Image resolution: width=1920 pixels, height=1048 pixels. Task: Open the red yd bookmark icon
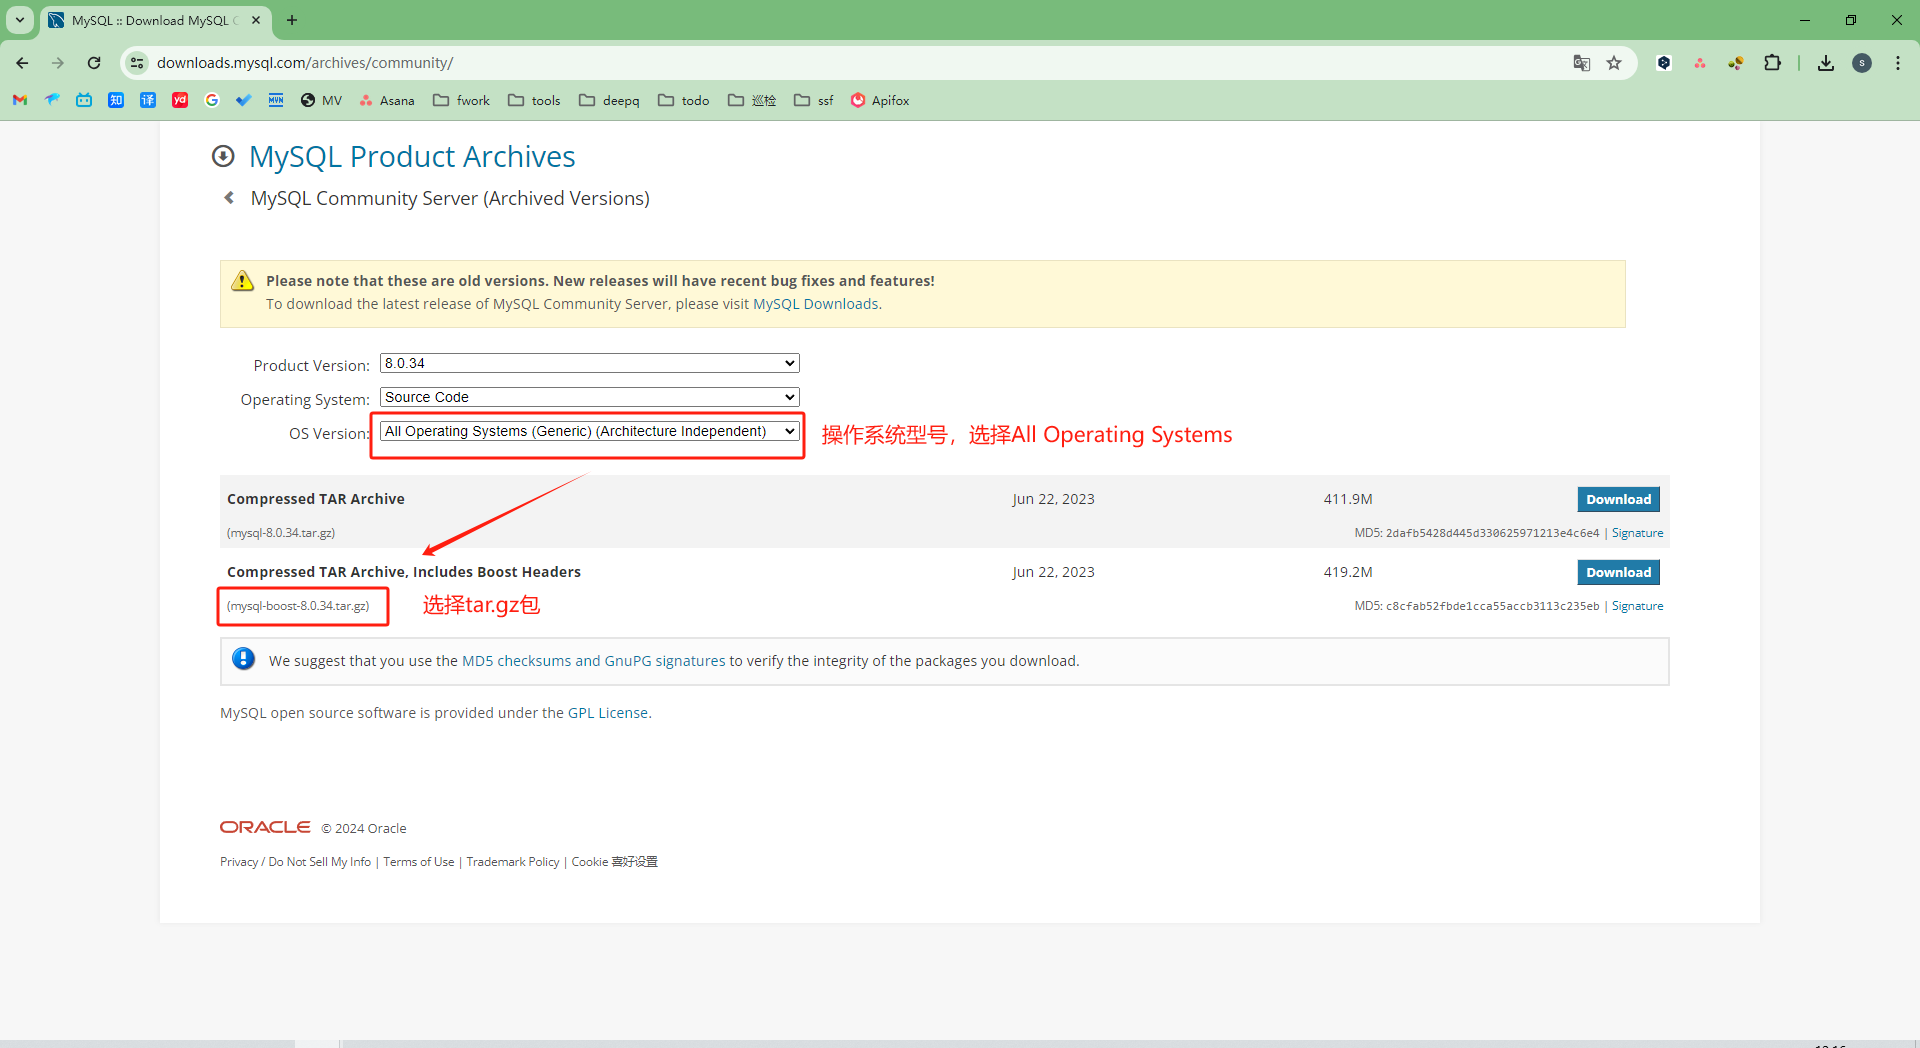click(x=180, y=100)
